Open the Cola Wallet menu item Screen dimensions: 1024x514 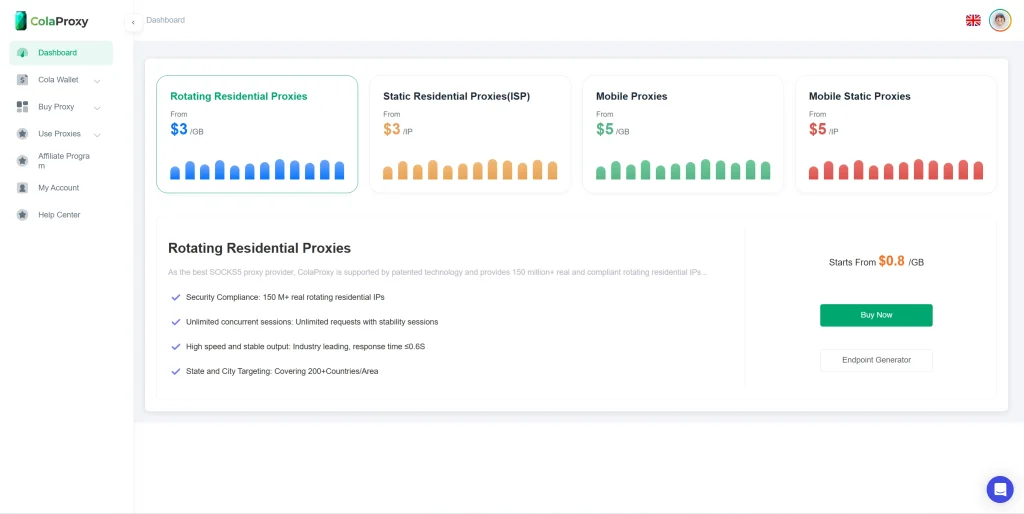61,80
